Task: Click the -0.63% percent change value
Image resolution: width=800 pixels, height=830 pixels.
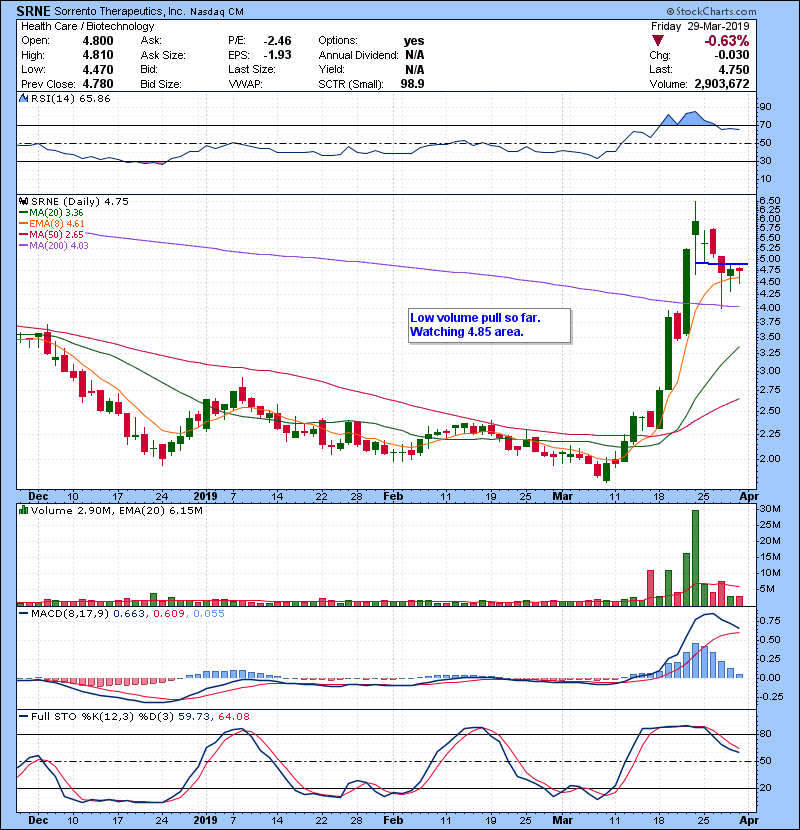Action: (x=726, y=41)
